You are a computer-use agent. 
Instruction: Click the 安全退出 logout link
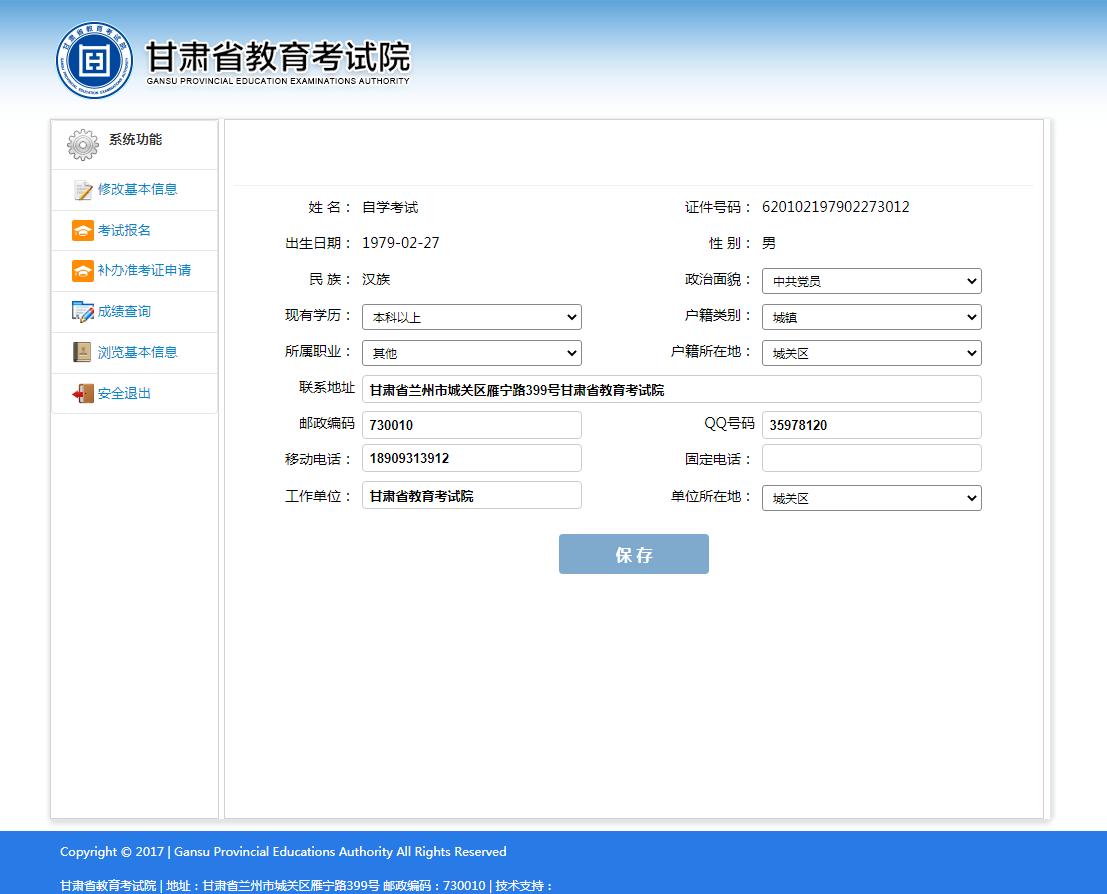coord(124,394)
